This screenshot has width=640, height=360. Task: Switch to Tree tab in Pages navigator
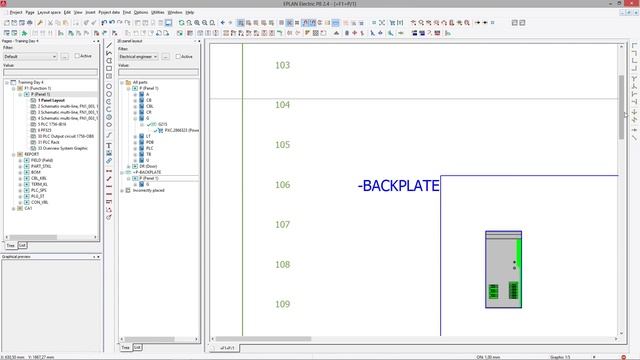pos(11,246)
